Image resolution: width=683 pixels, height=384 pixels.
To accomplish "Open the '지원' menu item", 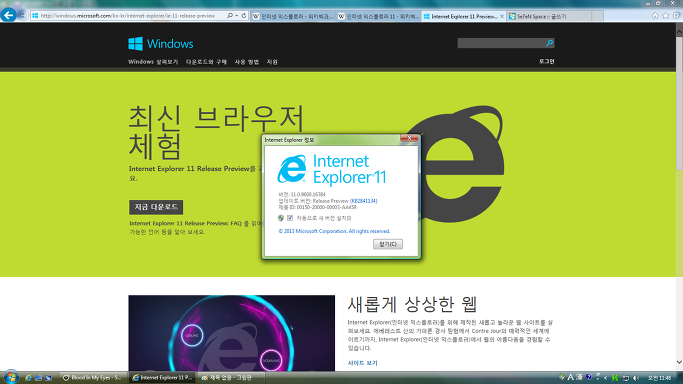I will [x=272, y=62].
